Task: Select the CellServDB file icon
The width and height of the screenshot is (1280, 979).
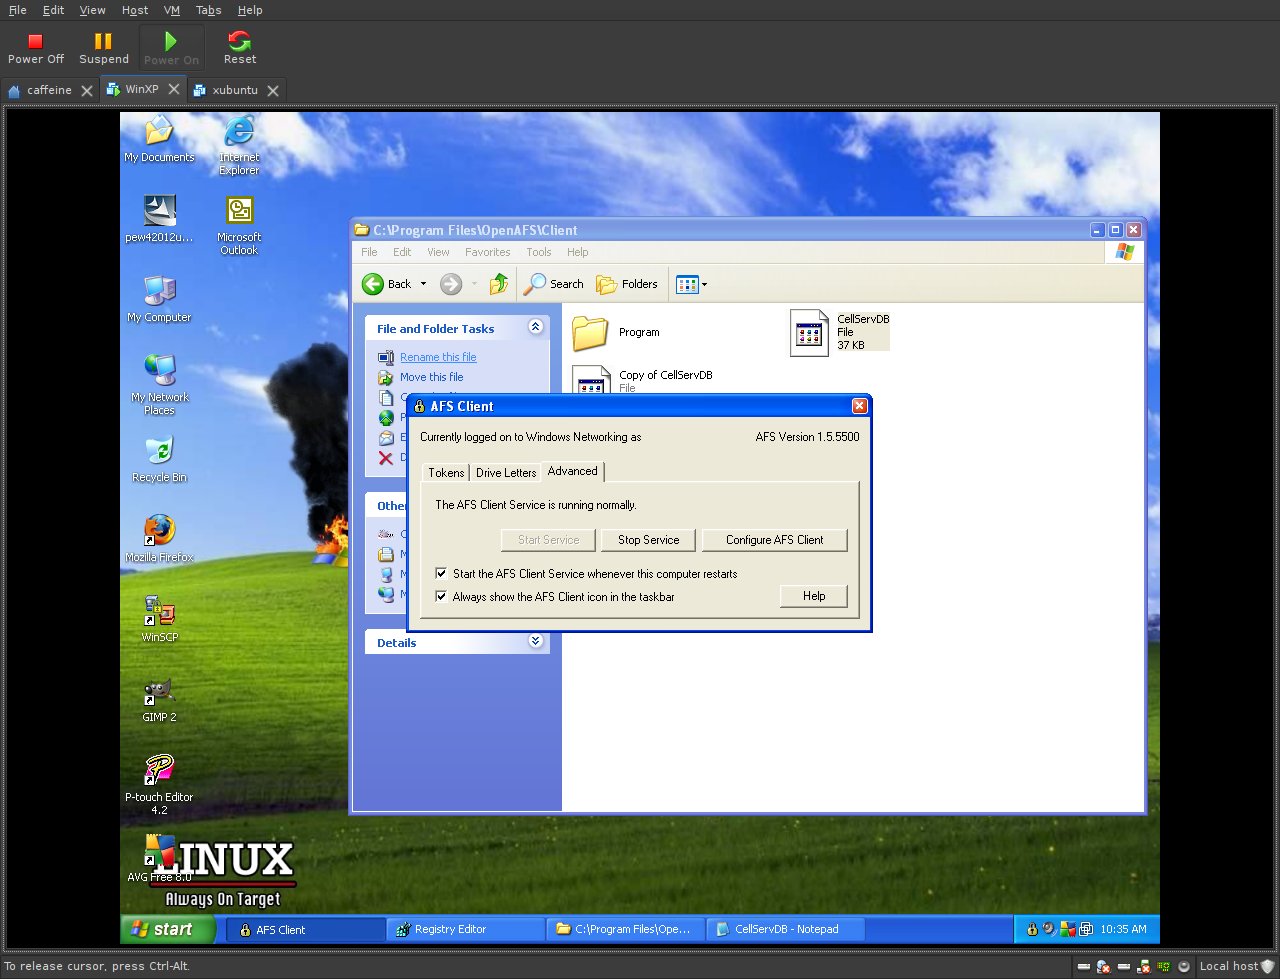Action: 809,333
